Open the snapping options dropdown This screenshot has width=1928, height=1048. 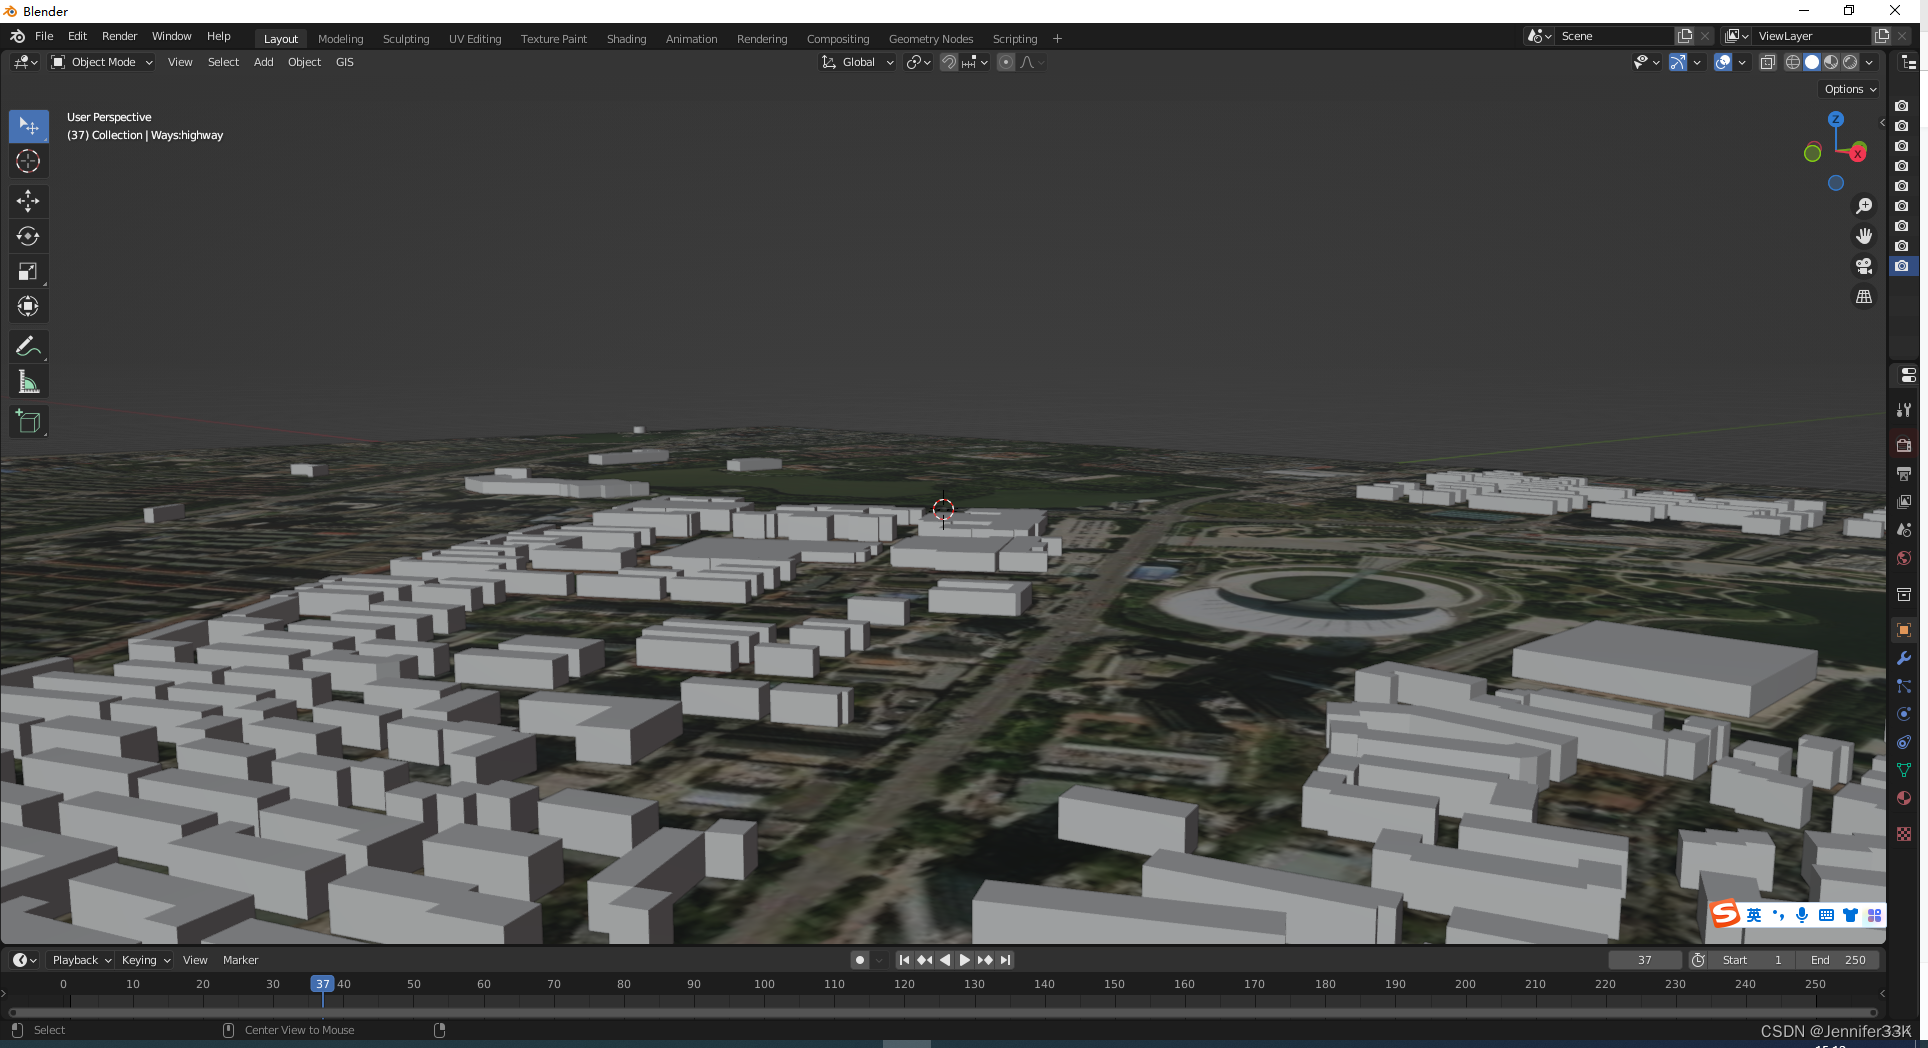[976, 62]
